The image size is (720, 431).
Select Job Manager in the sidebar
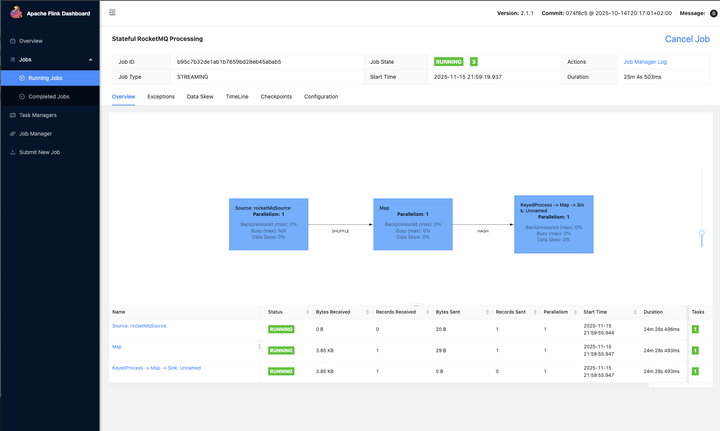click(x=50, y=134)
